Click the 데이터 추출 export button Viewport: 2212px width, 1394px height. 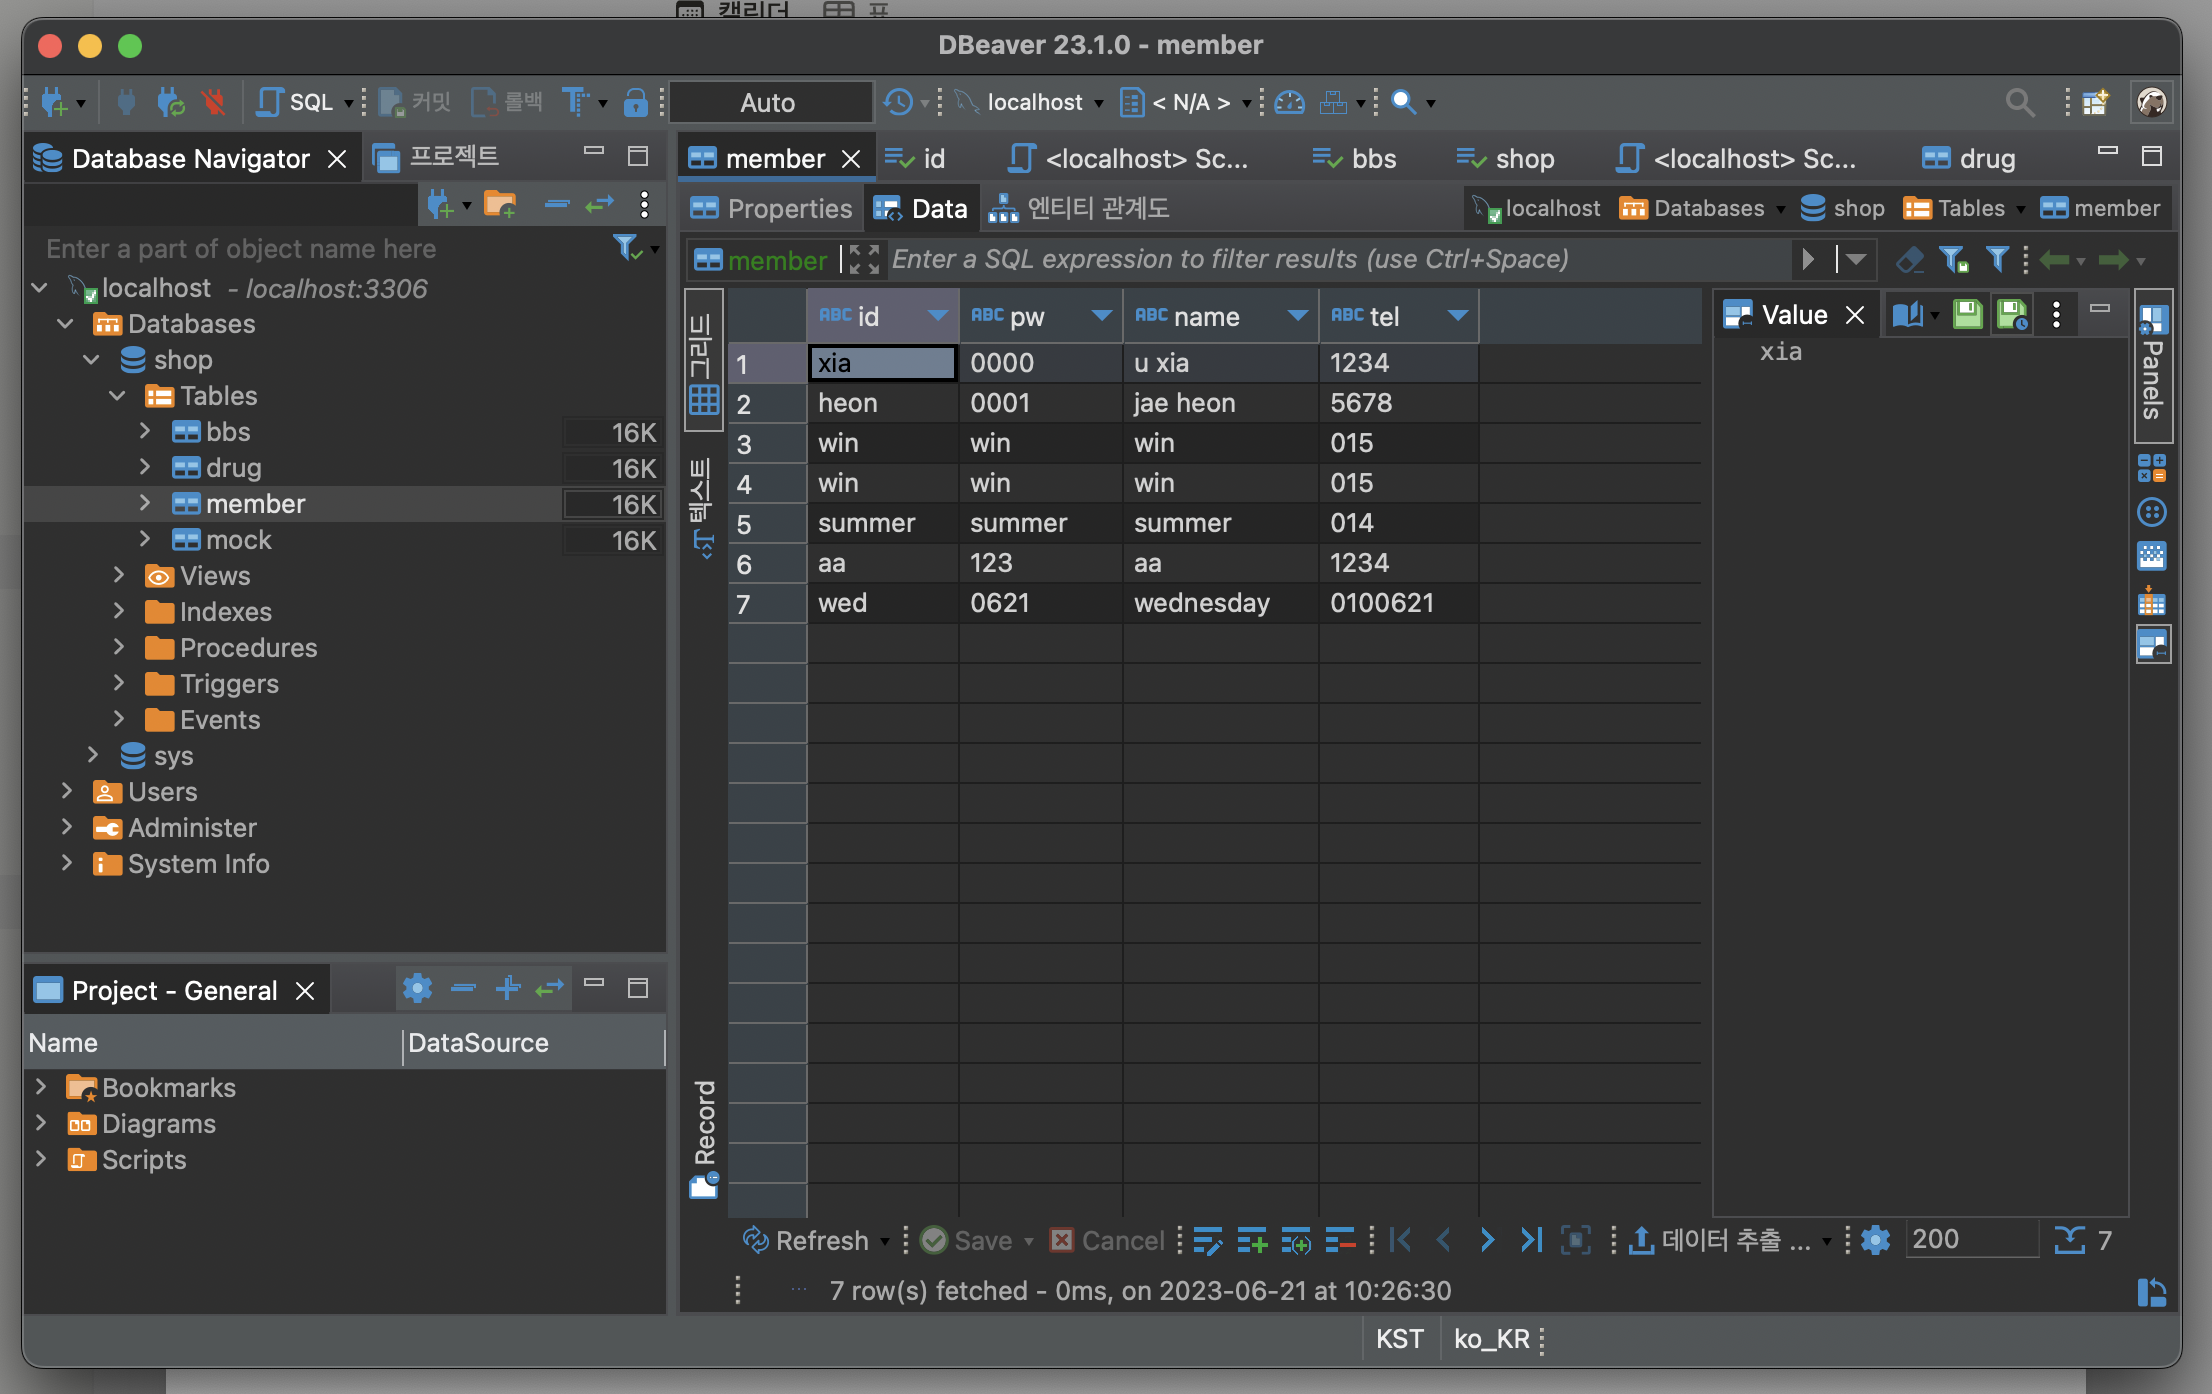(x=1722, y=1240)
